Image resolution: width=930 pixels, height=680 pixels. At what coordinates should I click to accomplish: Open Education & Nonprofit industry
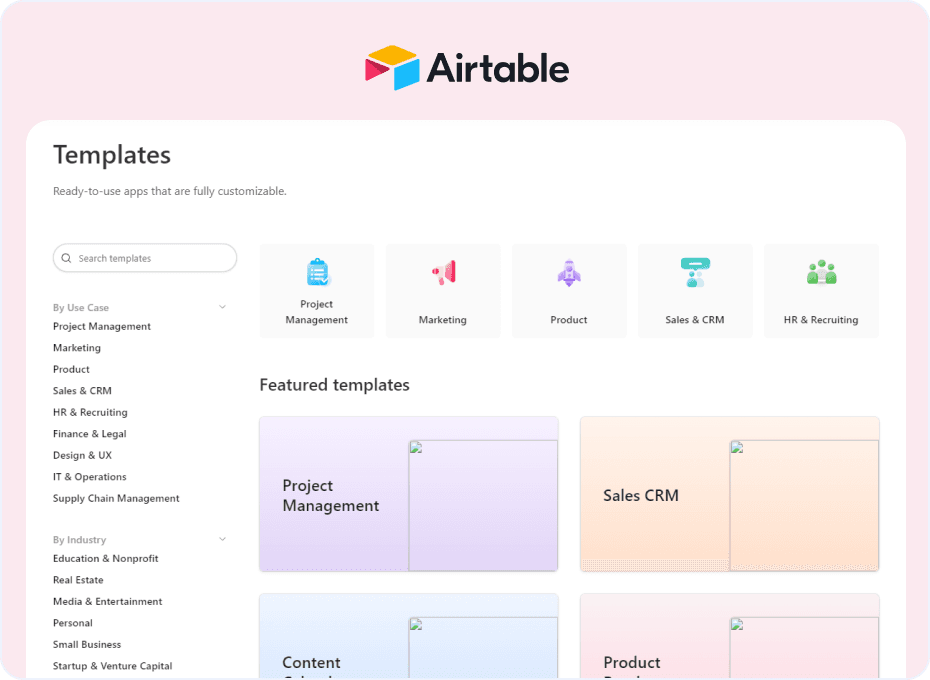[106, 558]
